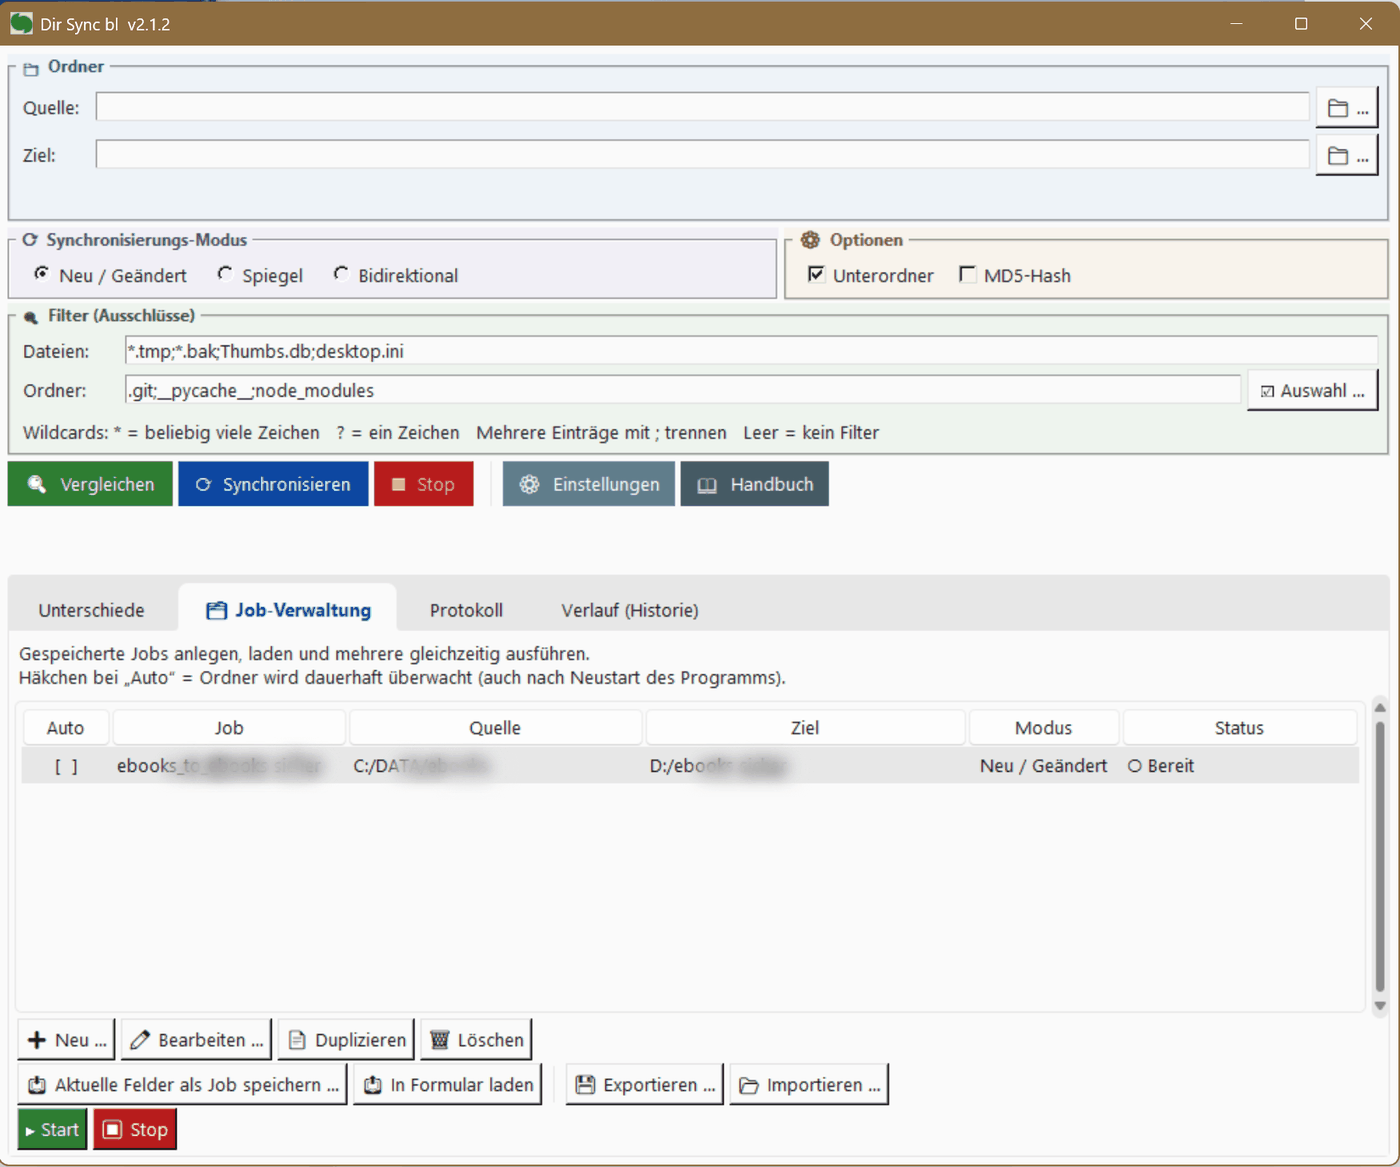This screenshot has height=1167, width=1400.
Task: Open the Handbuch manual
Action: pyautogui.click(x=755, y=484)
